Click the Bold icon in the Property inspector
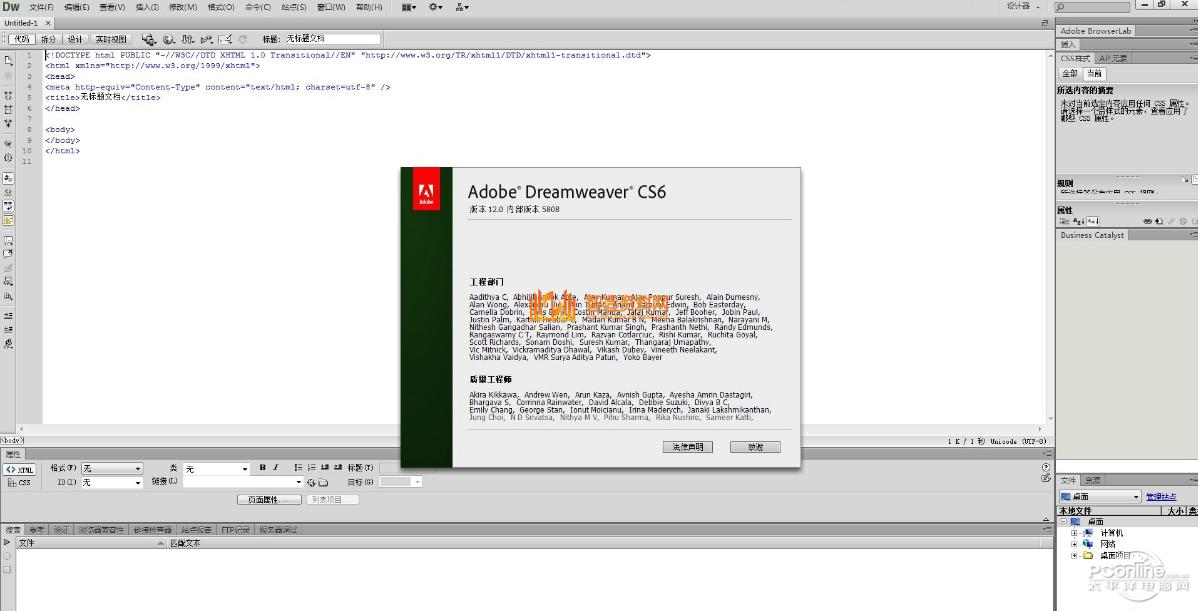The image size is (1198, 611). click(262, 468)
